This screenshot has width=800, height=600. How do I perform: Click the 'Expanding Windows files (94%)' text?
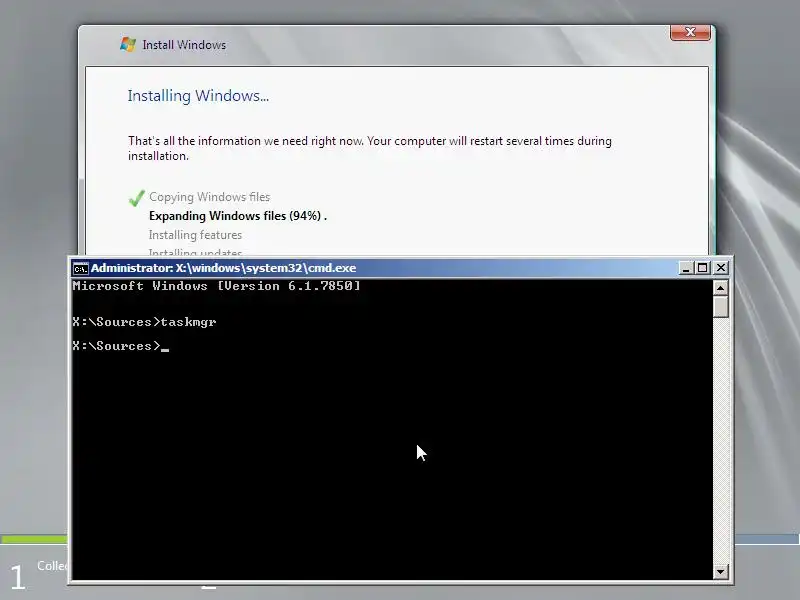coord(238,216)
